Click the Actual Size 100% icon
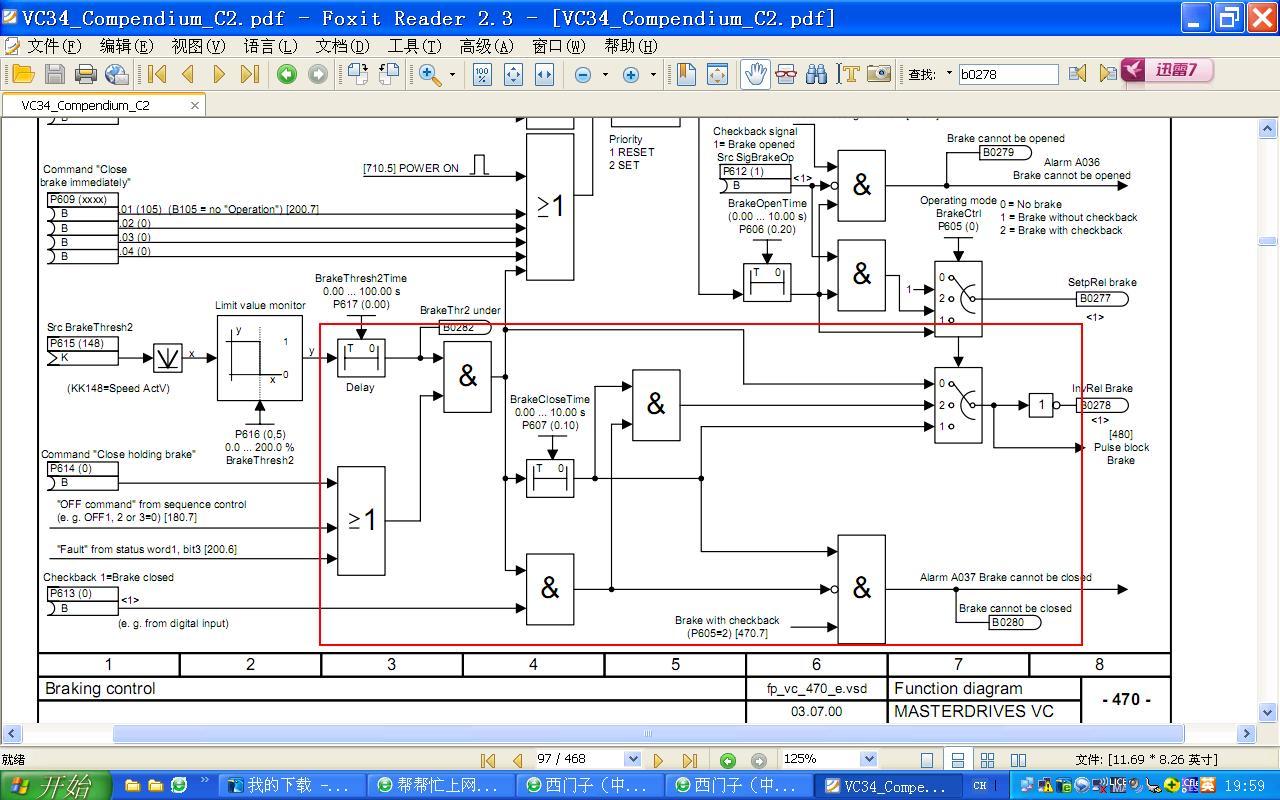Screen dimensions: 1280x800 point(482,74)
